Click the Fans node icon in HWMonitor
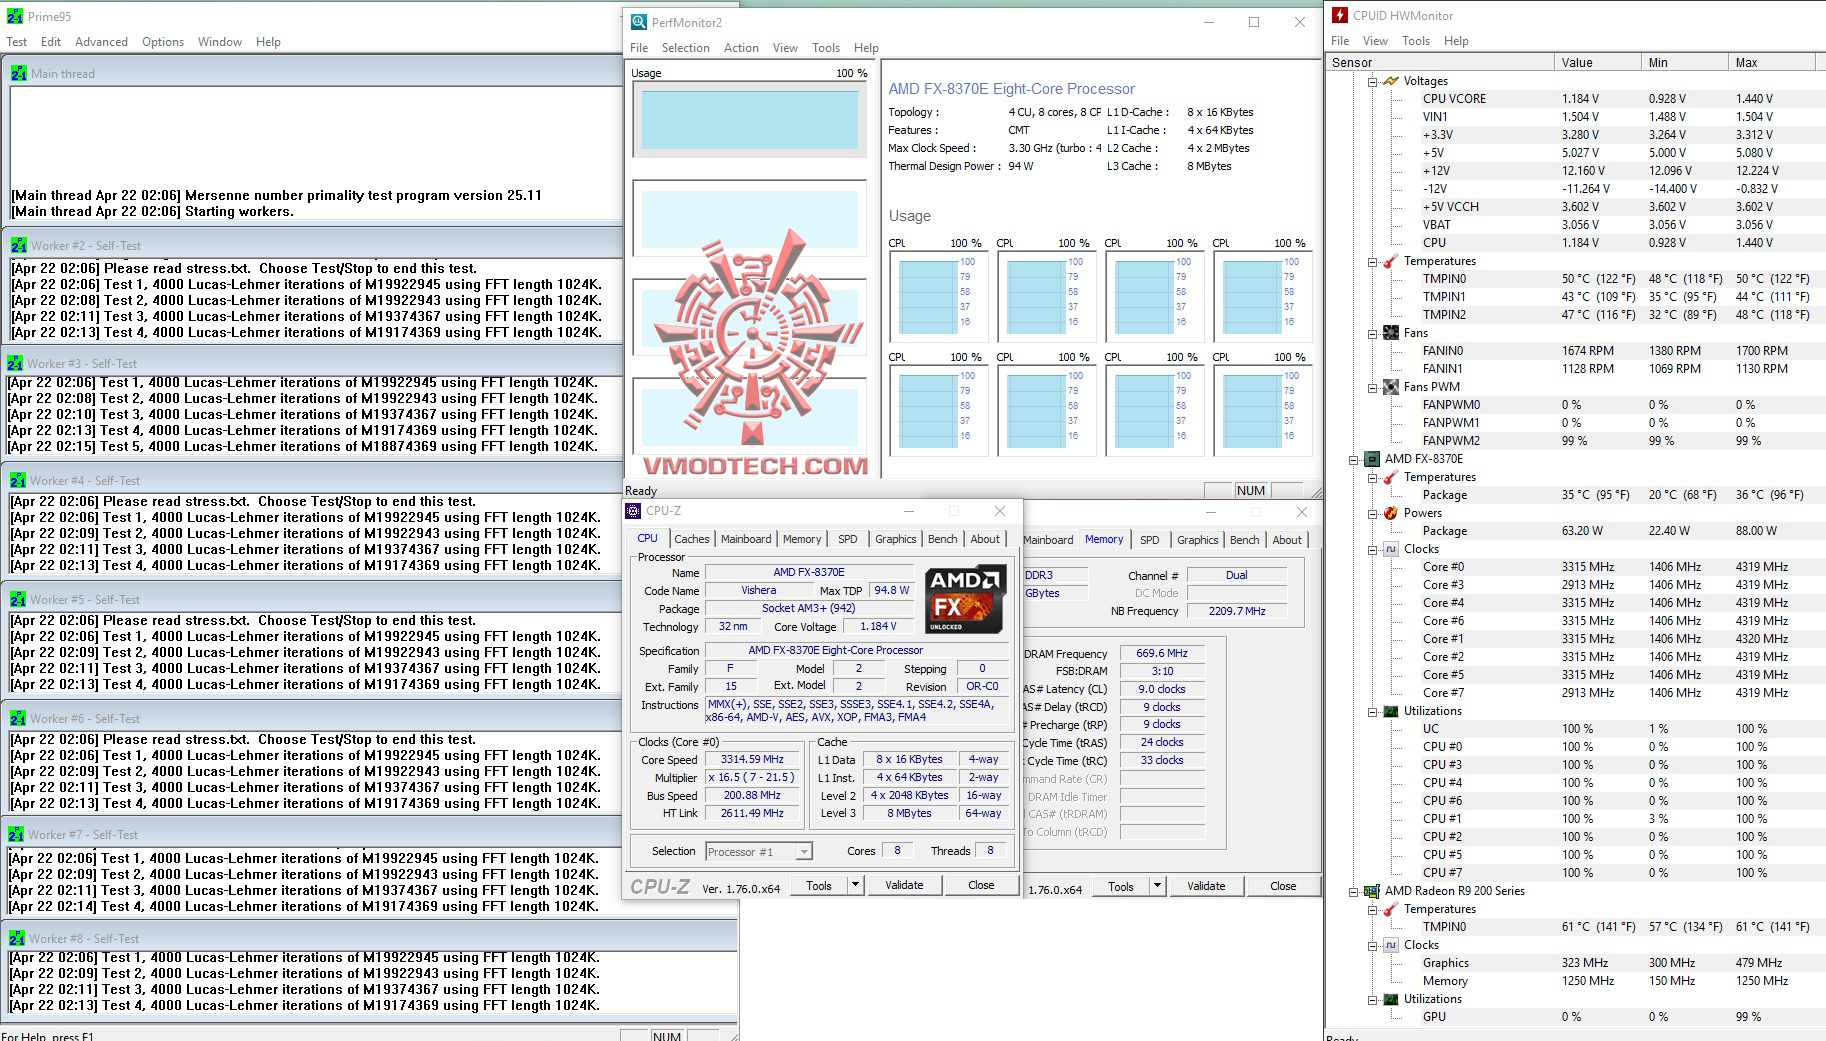This screenshot has width=1826, height=1041. click(1390, 333)
